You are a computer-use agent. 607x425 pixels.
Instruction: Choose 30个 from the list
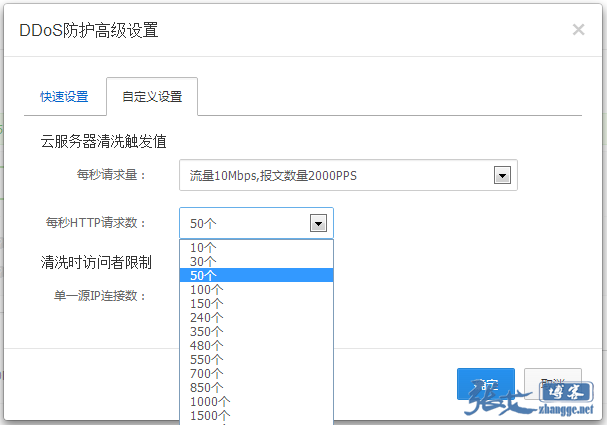[x=203, y=261]
